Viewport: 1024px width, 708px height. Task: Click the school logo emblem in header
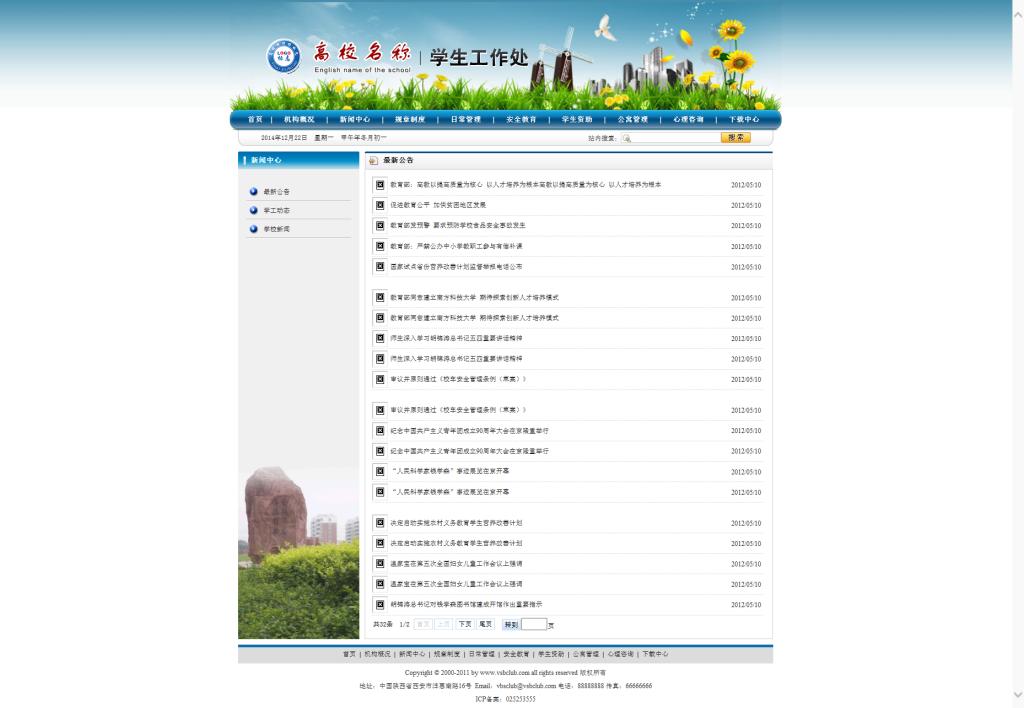click(x=283, y=56)
